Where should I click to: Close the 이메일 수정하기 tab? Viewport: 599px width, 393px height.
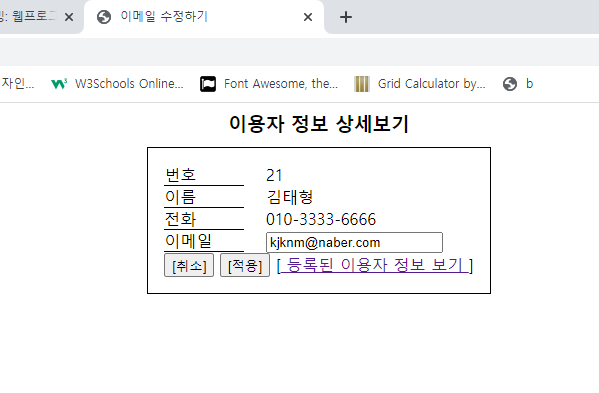click(308, 17)
